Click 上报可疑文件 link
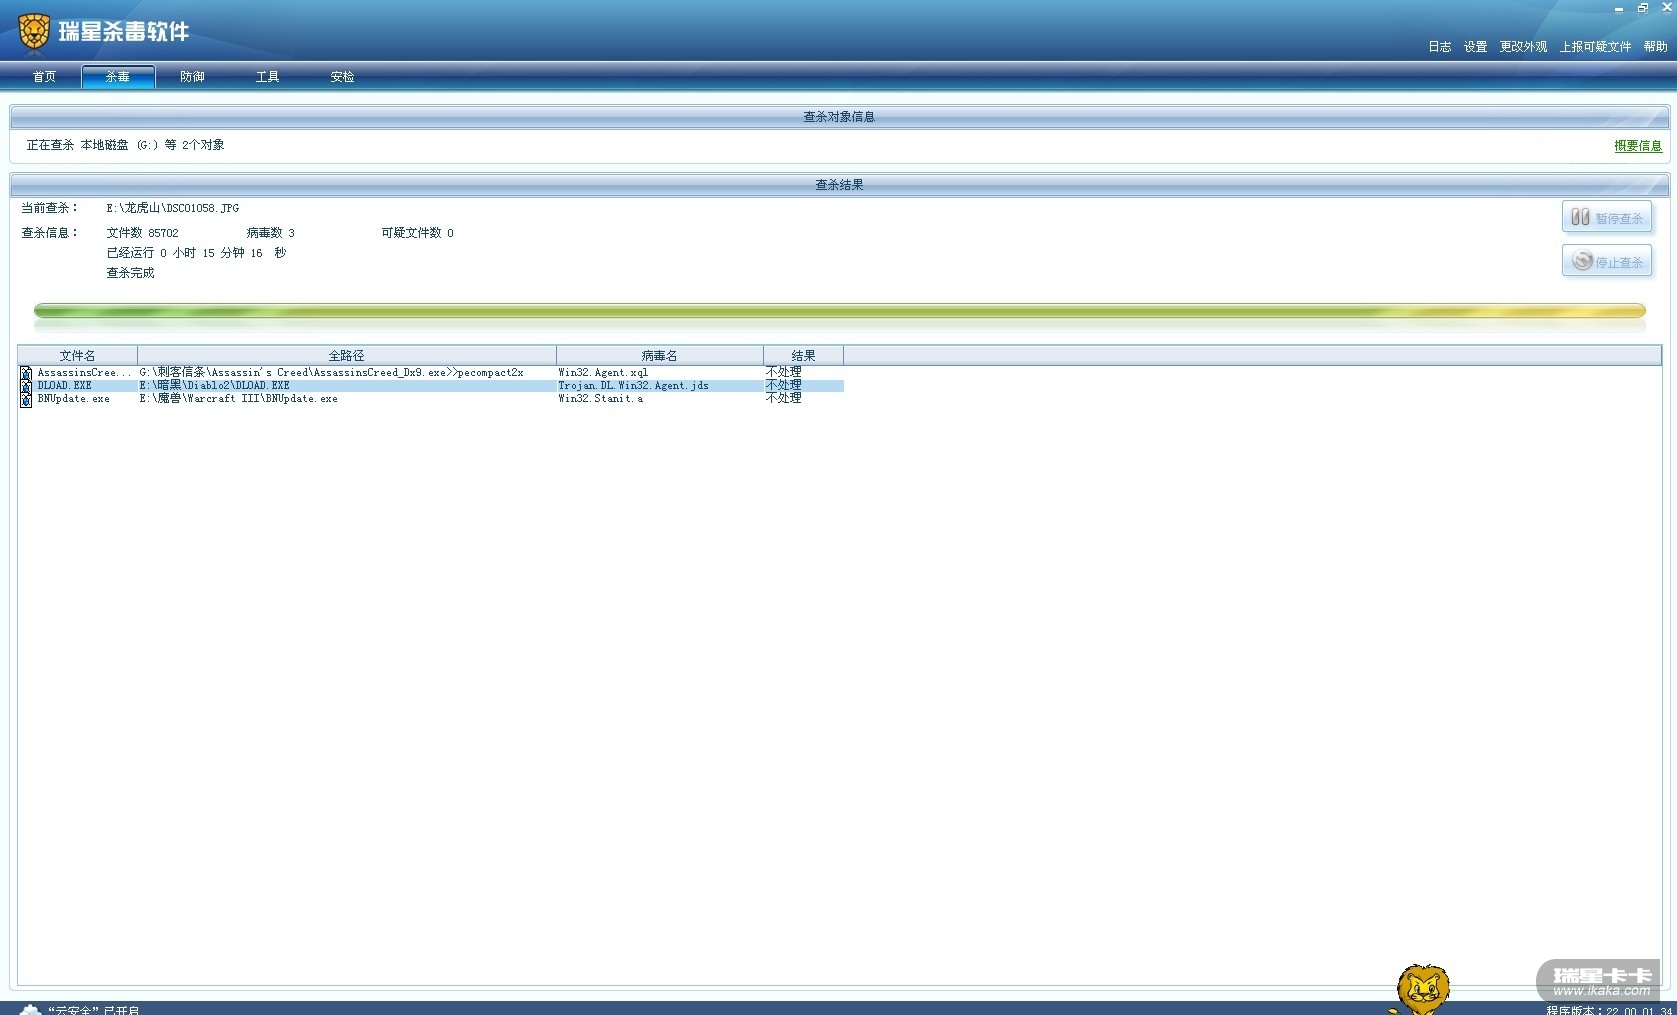The image size is (1677, 1015). pyautogui.click(x=1595, y=47)
